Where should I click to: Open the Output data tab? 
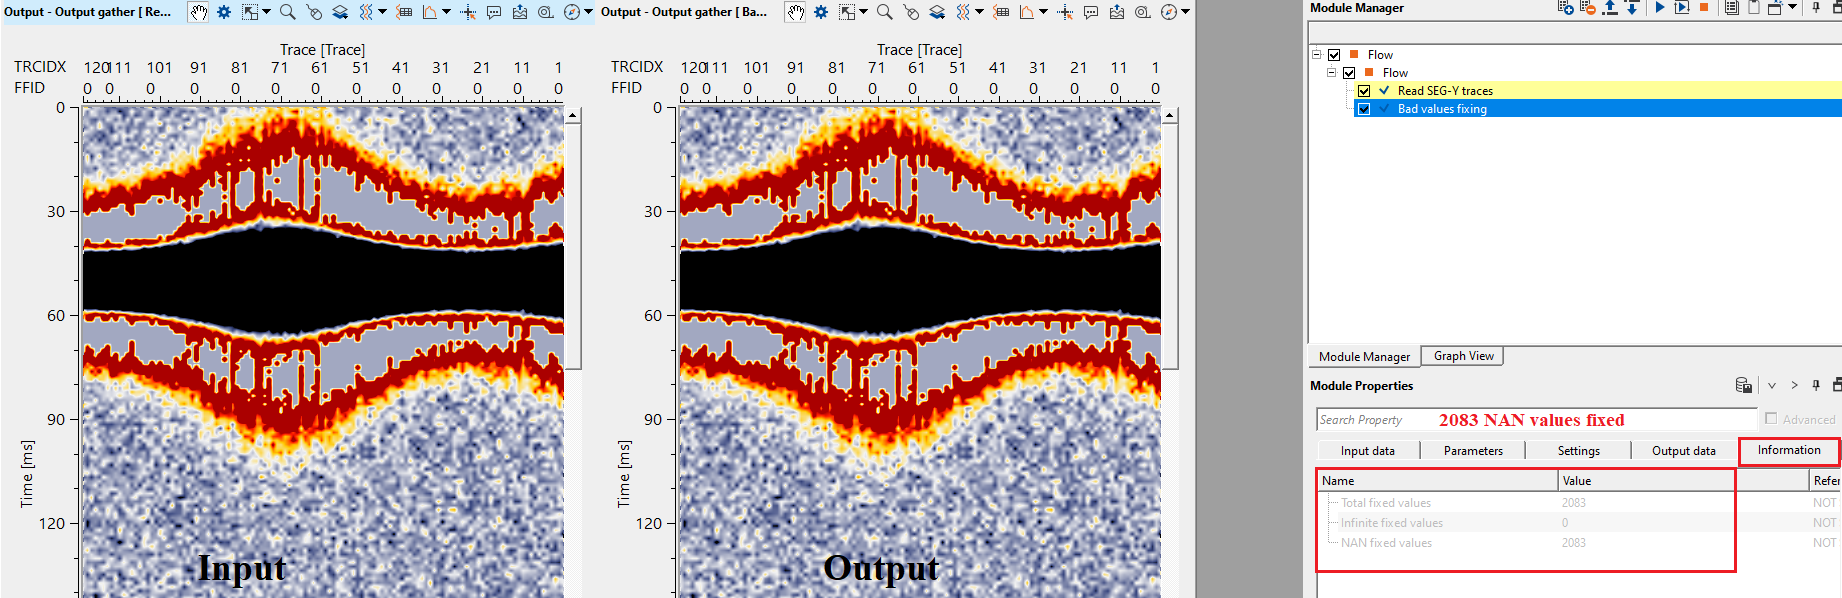[1683, 451]
